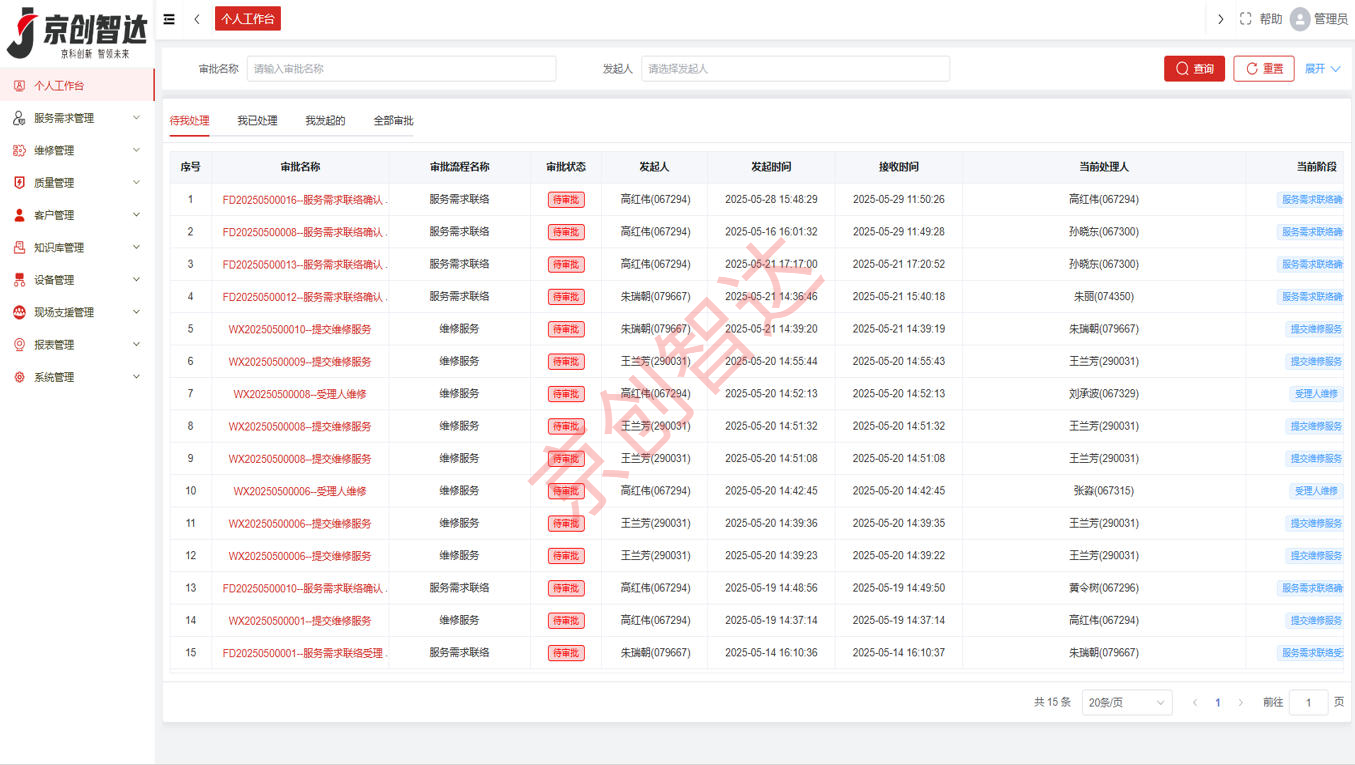
Task: Click the red 查询 search button
Action: click(1194, 69)
